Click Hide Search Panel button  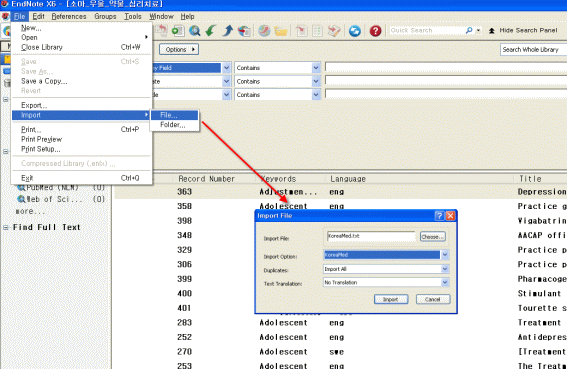click(523, 31)
